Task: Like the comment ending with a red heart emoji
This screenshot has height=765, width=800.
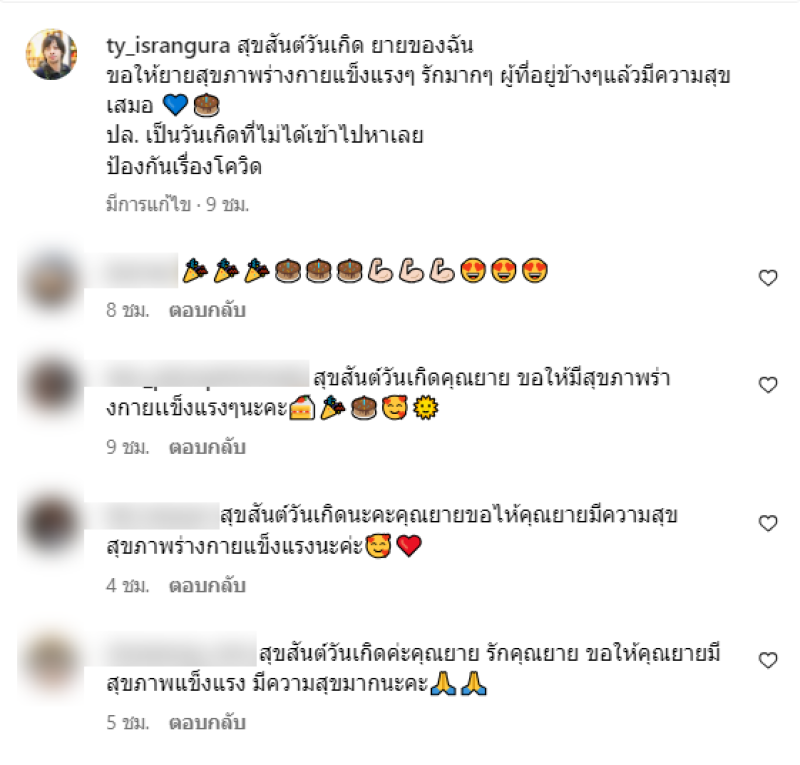Action: (x=768, y=523)
